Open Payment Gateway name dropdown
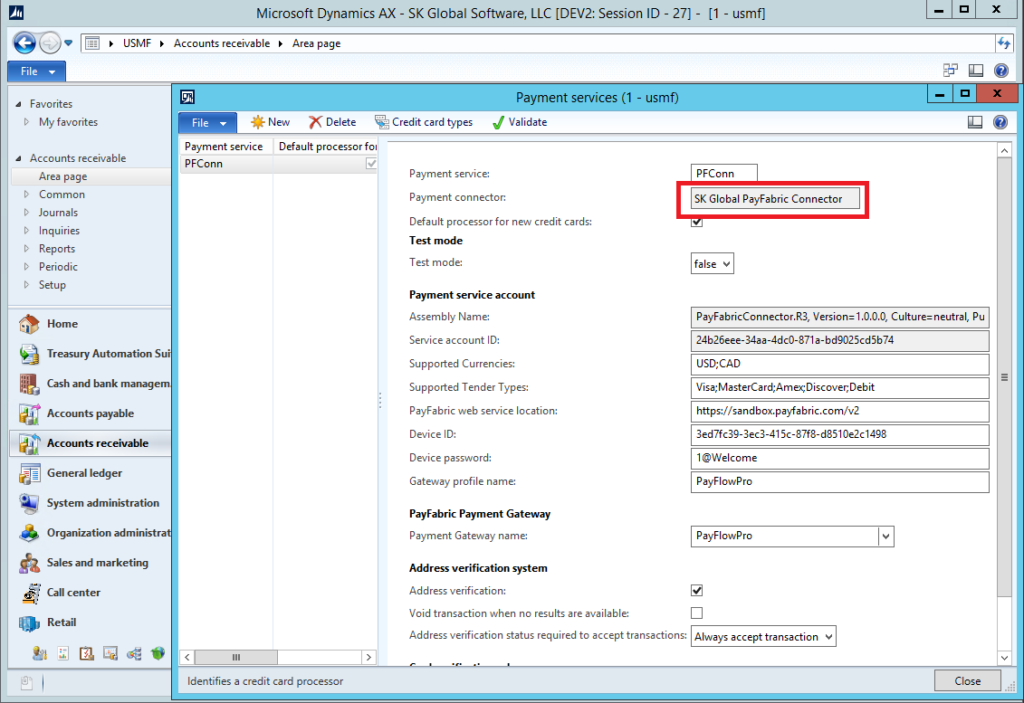Image resolution: width=1024 pixels, height=703 pixels. coord(886,536)
